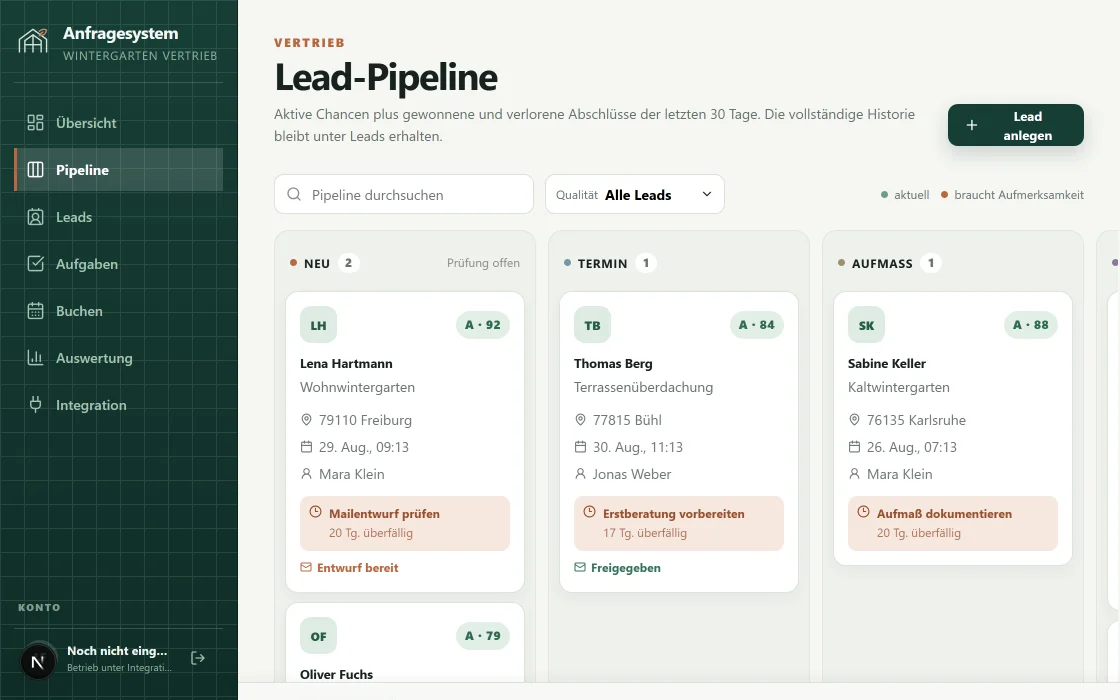The width and height of the screenshot is (1120, 700).
Task: Click the LH avatar on Lena Hartmann card
Action: point(319,325)
